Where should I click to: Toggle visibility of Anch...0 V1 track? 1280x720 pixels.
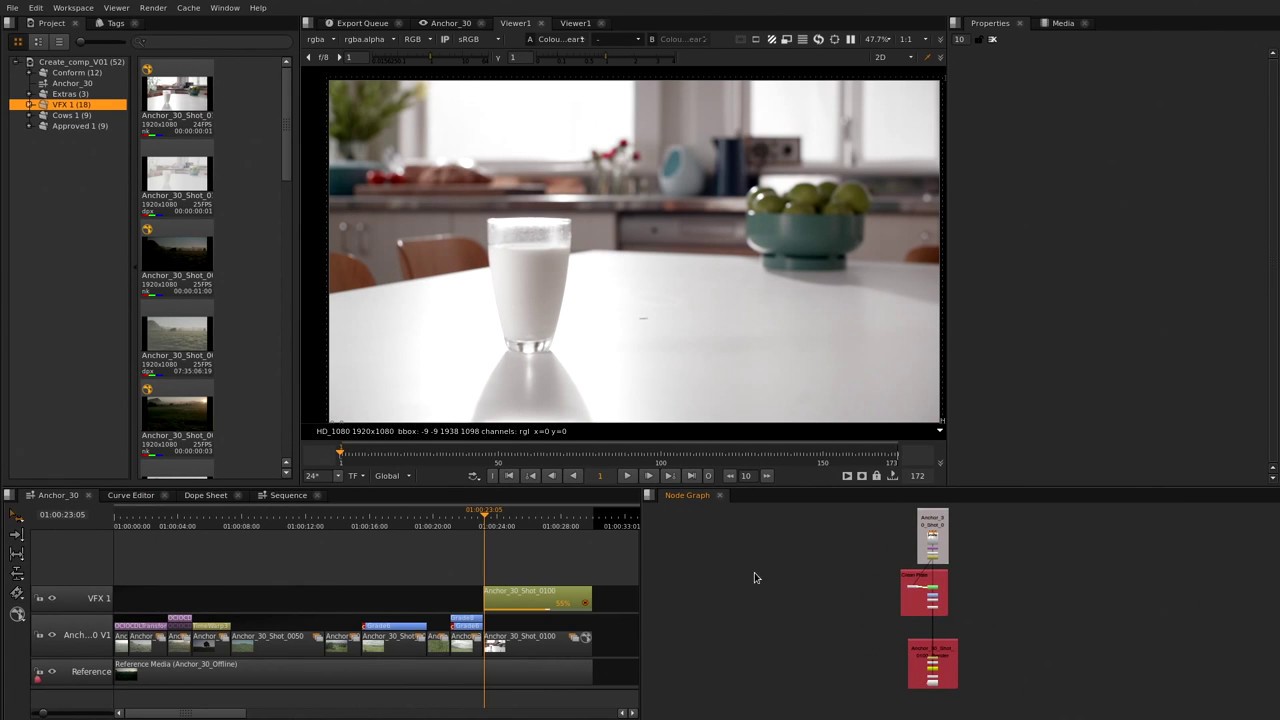(52, 635)
